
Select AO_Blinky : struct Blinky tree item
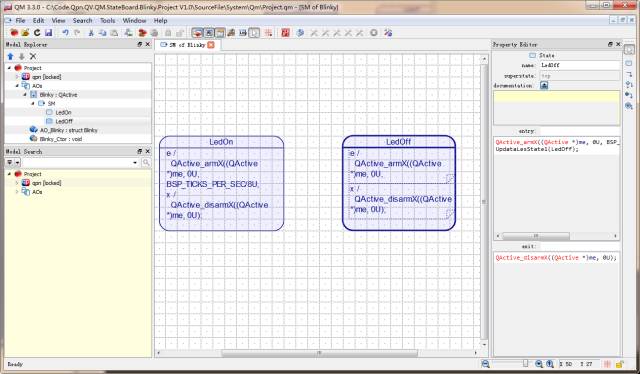(69, 130)
